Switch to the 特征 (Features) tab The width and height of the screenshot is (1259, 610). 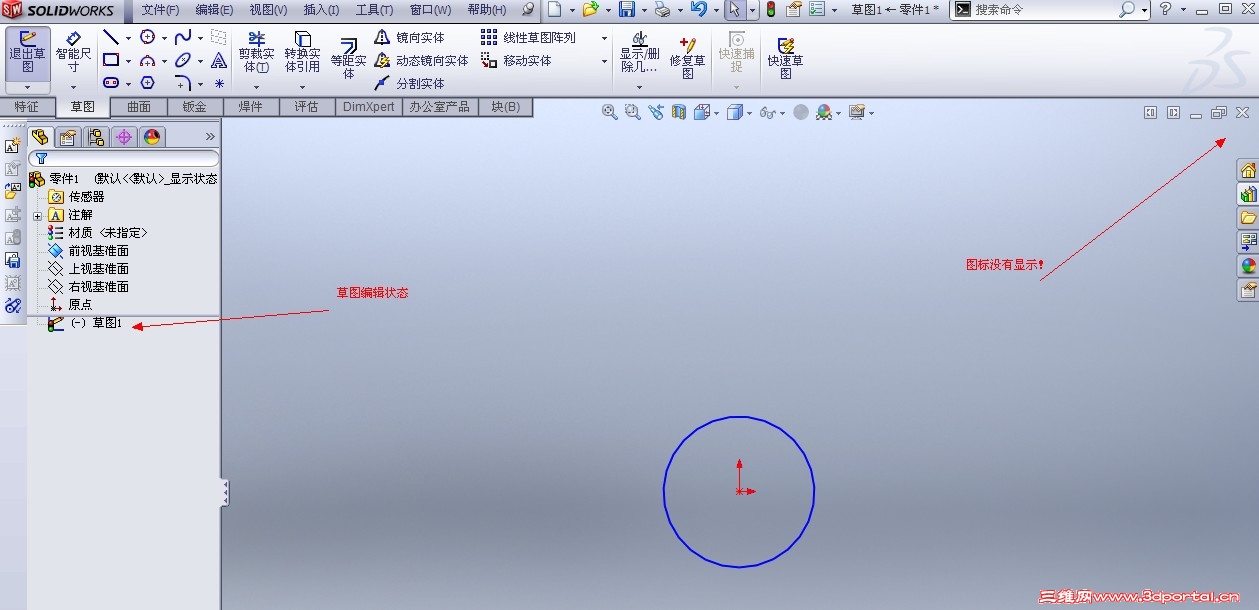click(28, 107)
